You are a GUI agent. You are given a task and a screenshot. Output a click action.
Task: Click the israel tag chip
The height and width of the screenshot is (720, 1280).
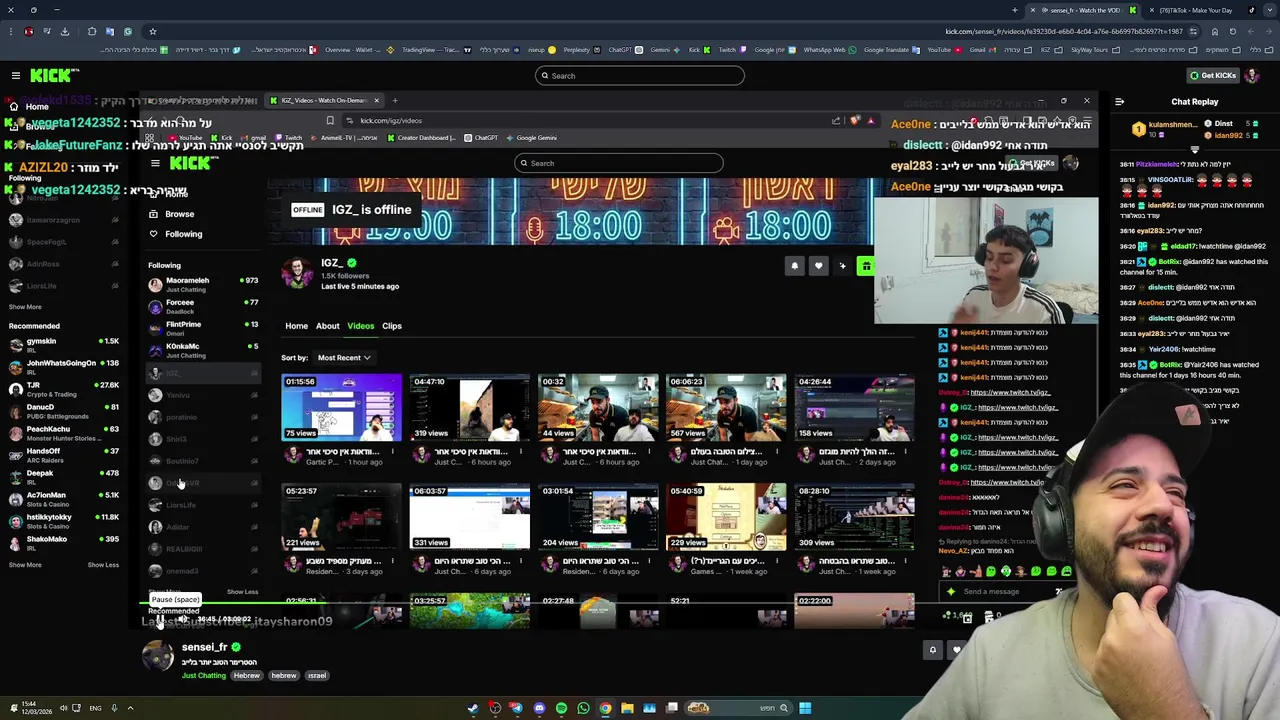pos(317,675)
